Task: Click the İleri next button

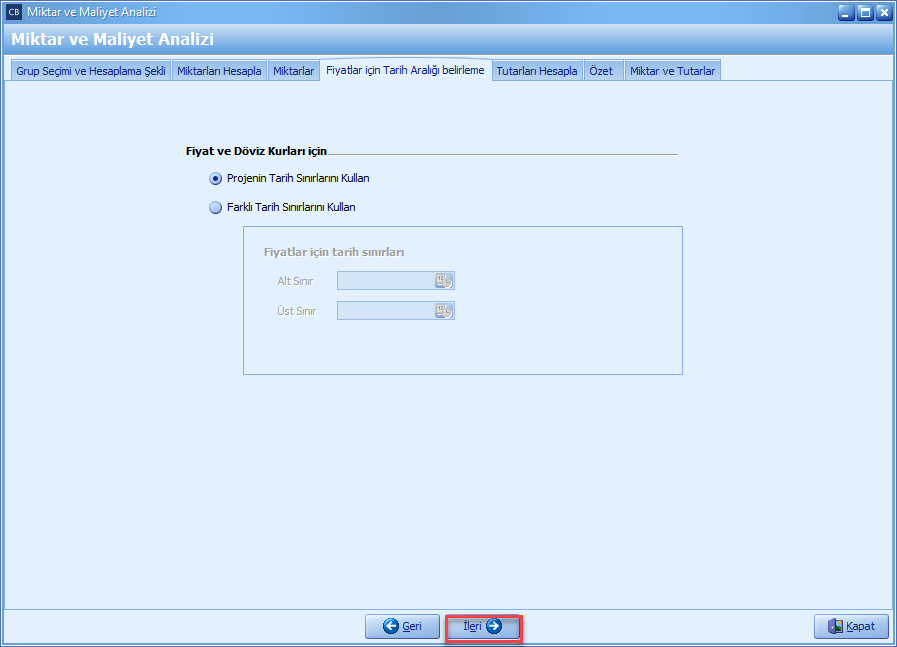Action: coord(483,627)
